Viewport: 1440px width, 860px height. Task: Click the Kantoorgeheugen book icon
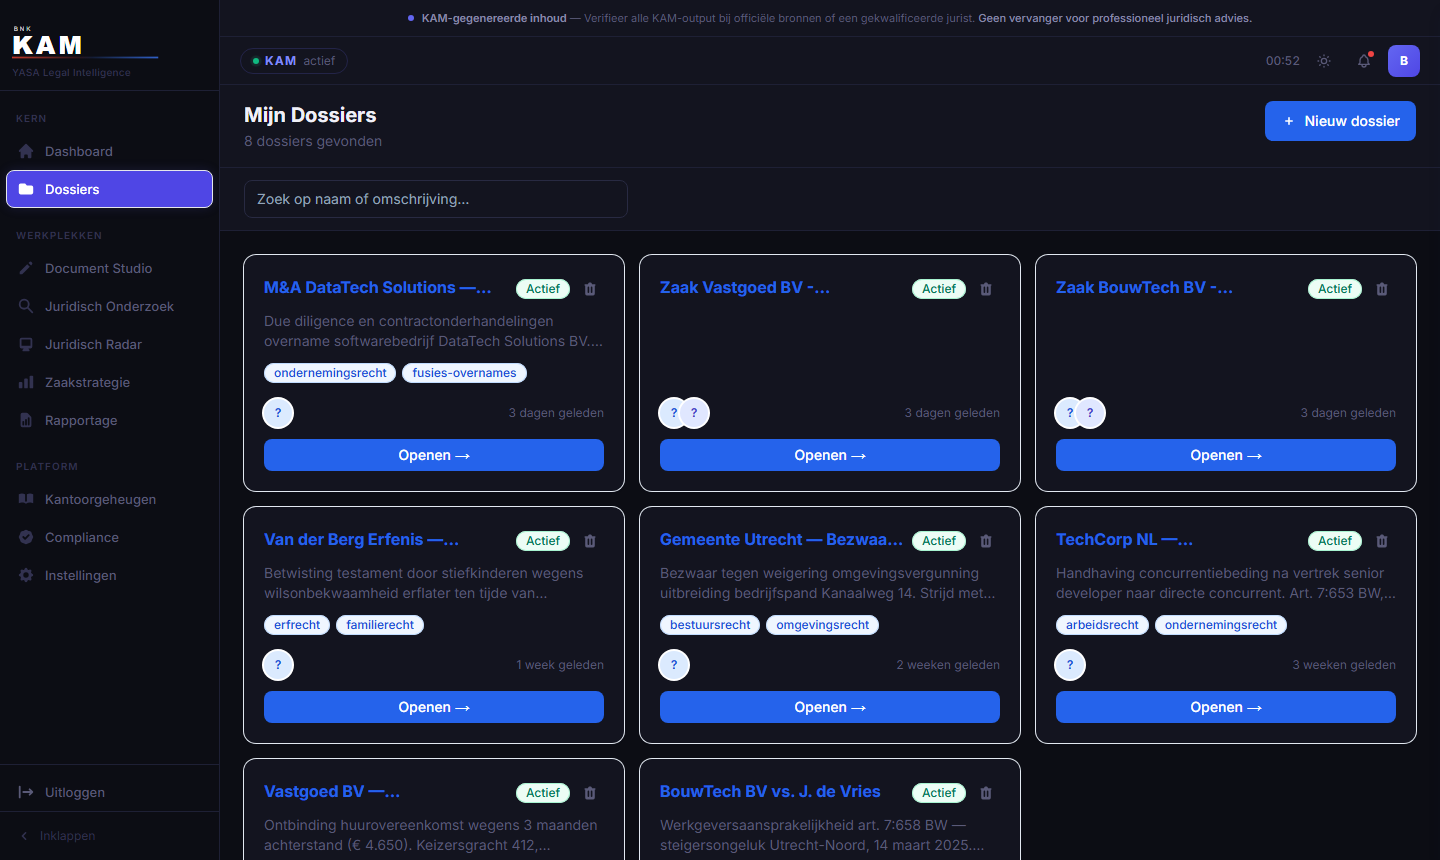tap(26, 499)
